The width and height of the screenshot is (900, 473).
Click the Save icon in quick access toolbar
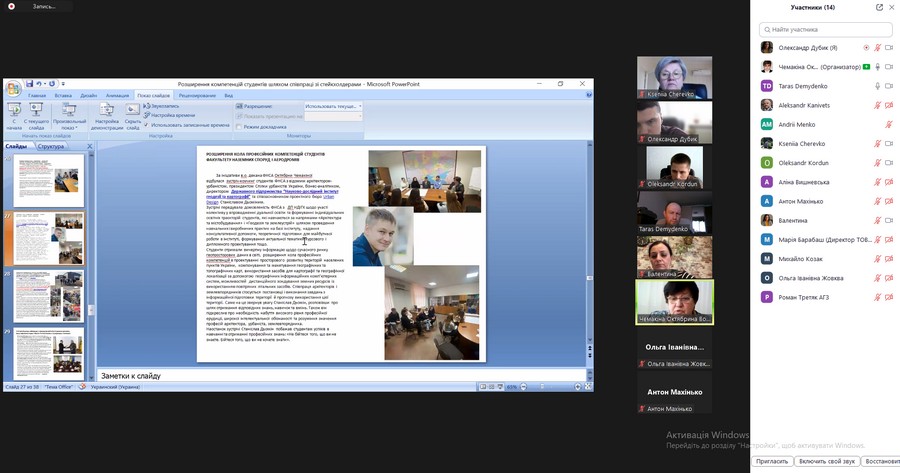pos(30,84)
